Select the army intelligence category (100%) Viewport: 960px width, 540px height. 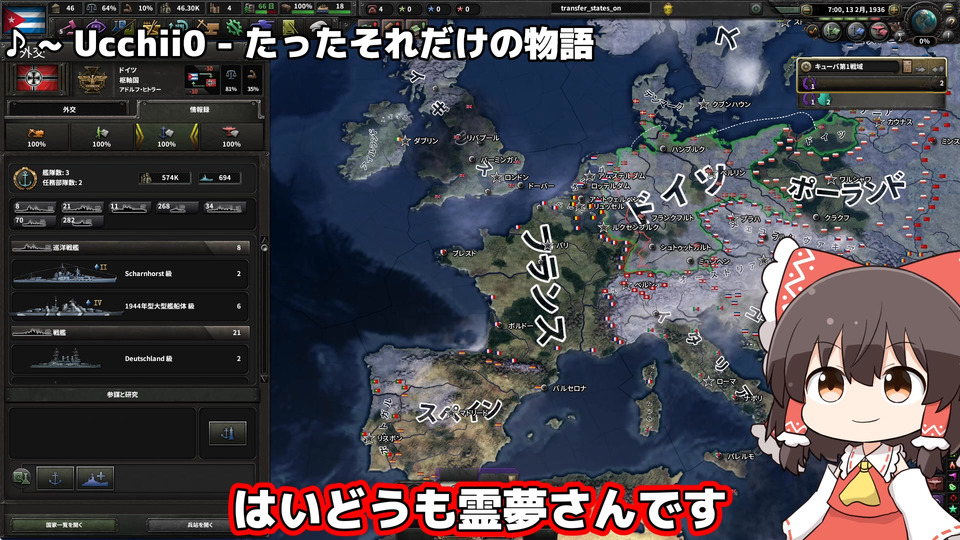point(102,136)
